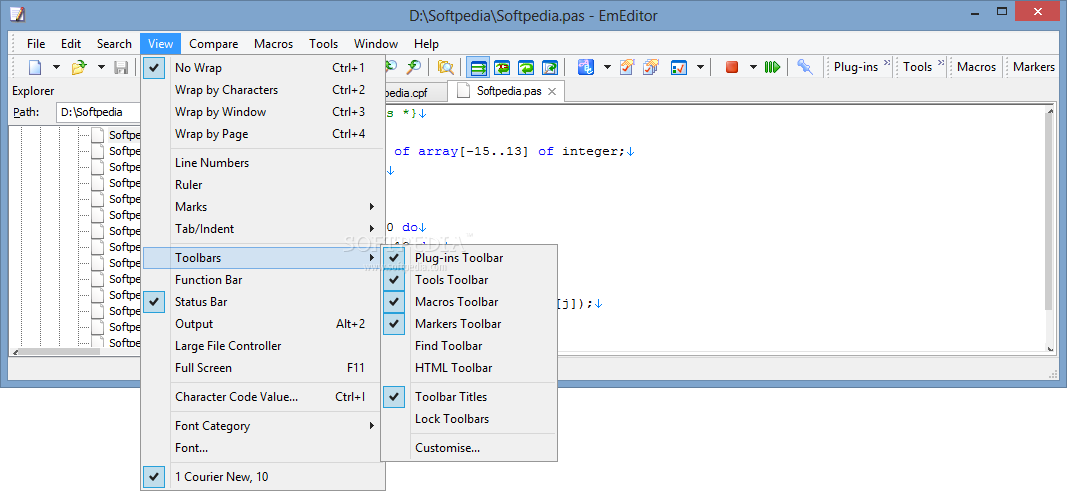
Task: Select Wrap by Page menu item
Action: pyautogui.click(x=263, y=134)
